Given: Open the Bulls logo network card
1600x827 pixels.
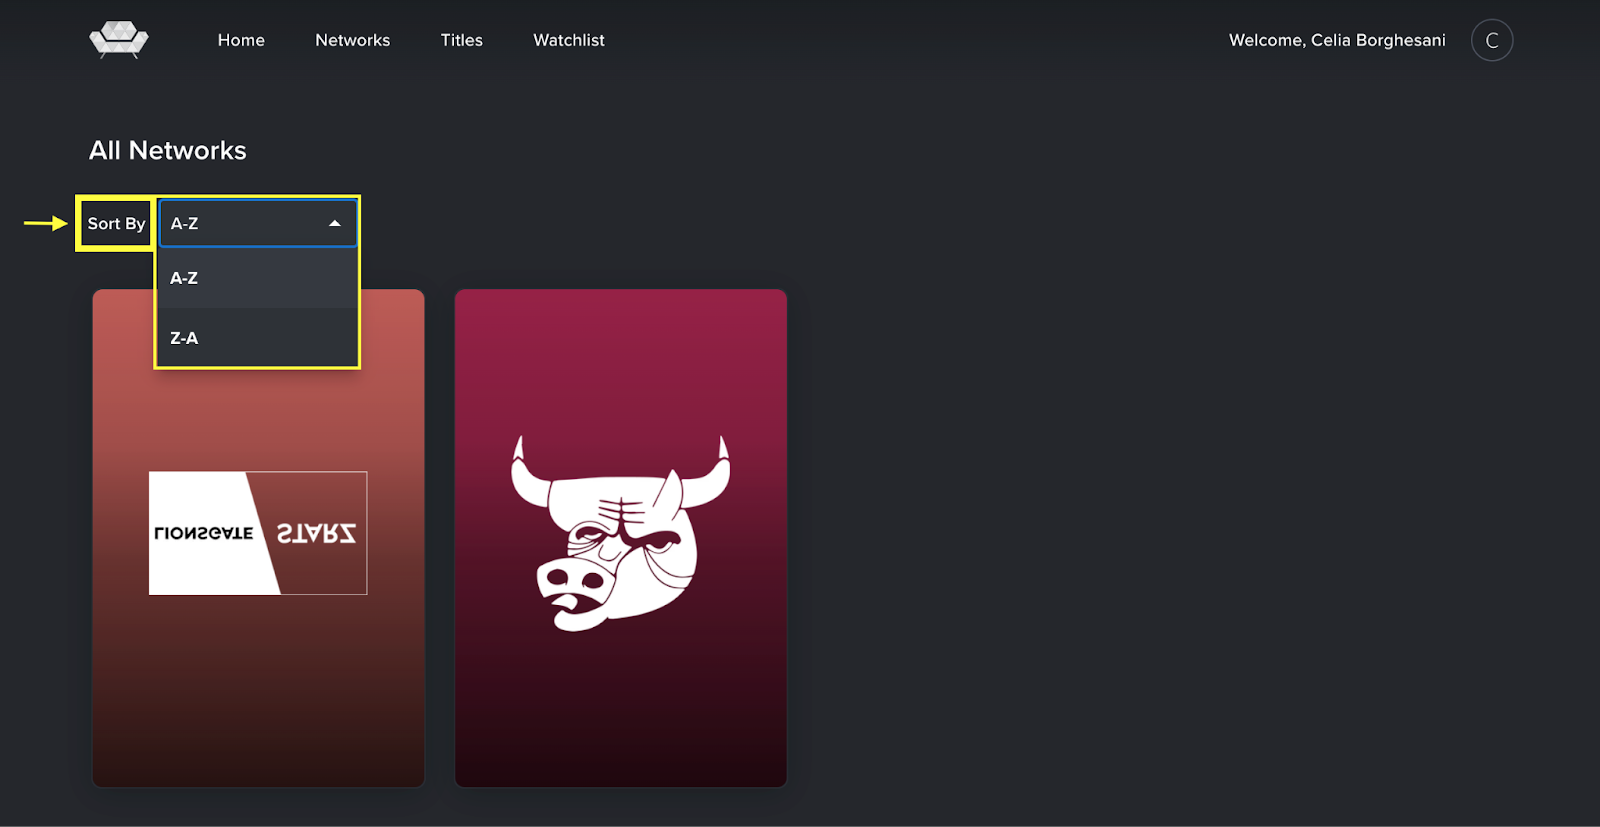Looking at the screenshot, I should pos(621,538).
